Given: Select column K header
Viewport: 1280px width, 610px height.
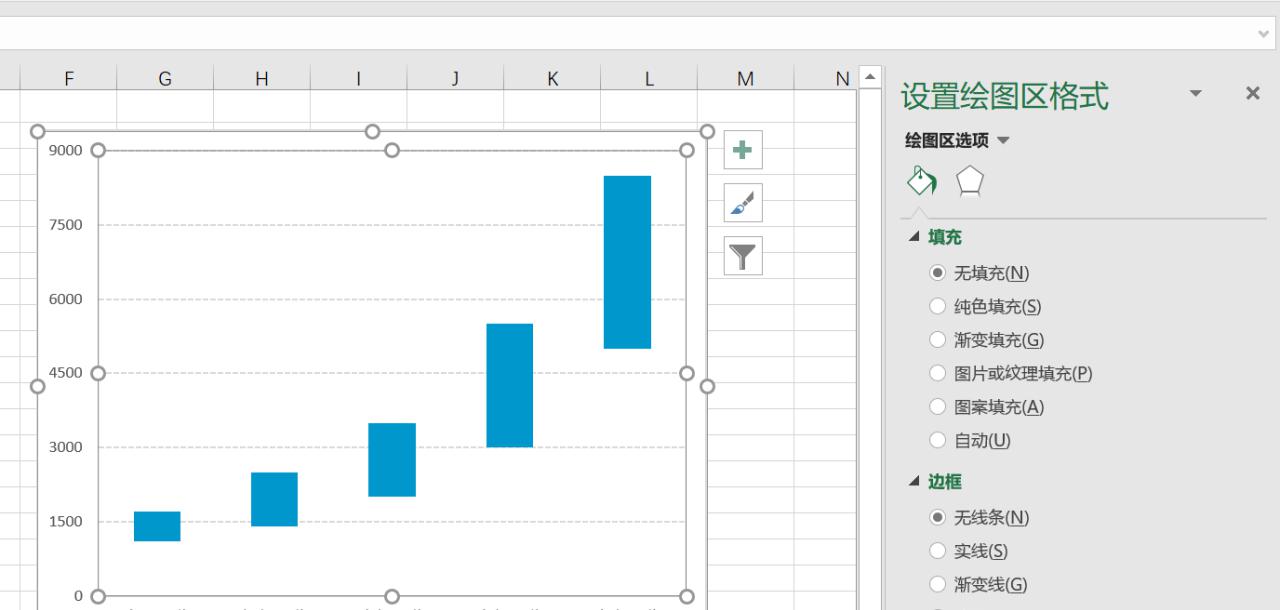Looking at the screenshot, I should click(552, 78).
